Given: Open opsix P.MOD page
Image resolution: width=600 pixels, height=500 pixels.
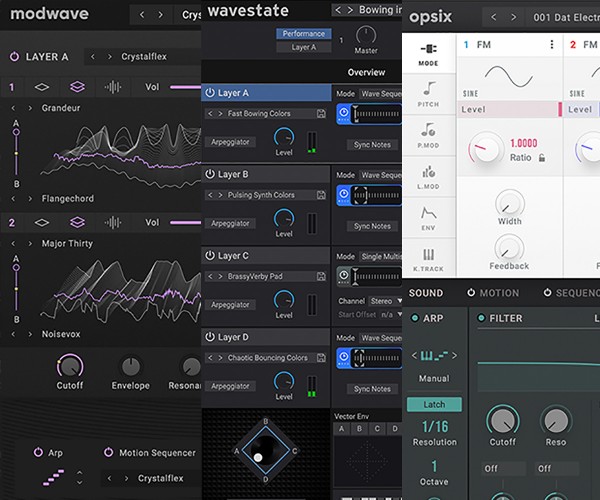Looking at the screenshot, I should 428,130.
